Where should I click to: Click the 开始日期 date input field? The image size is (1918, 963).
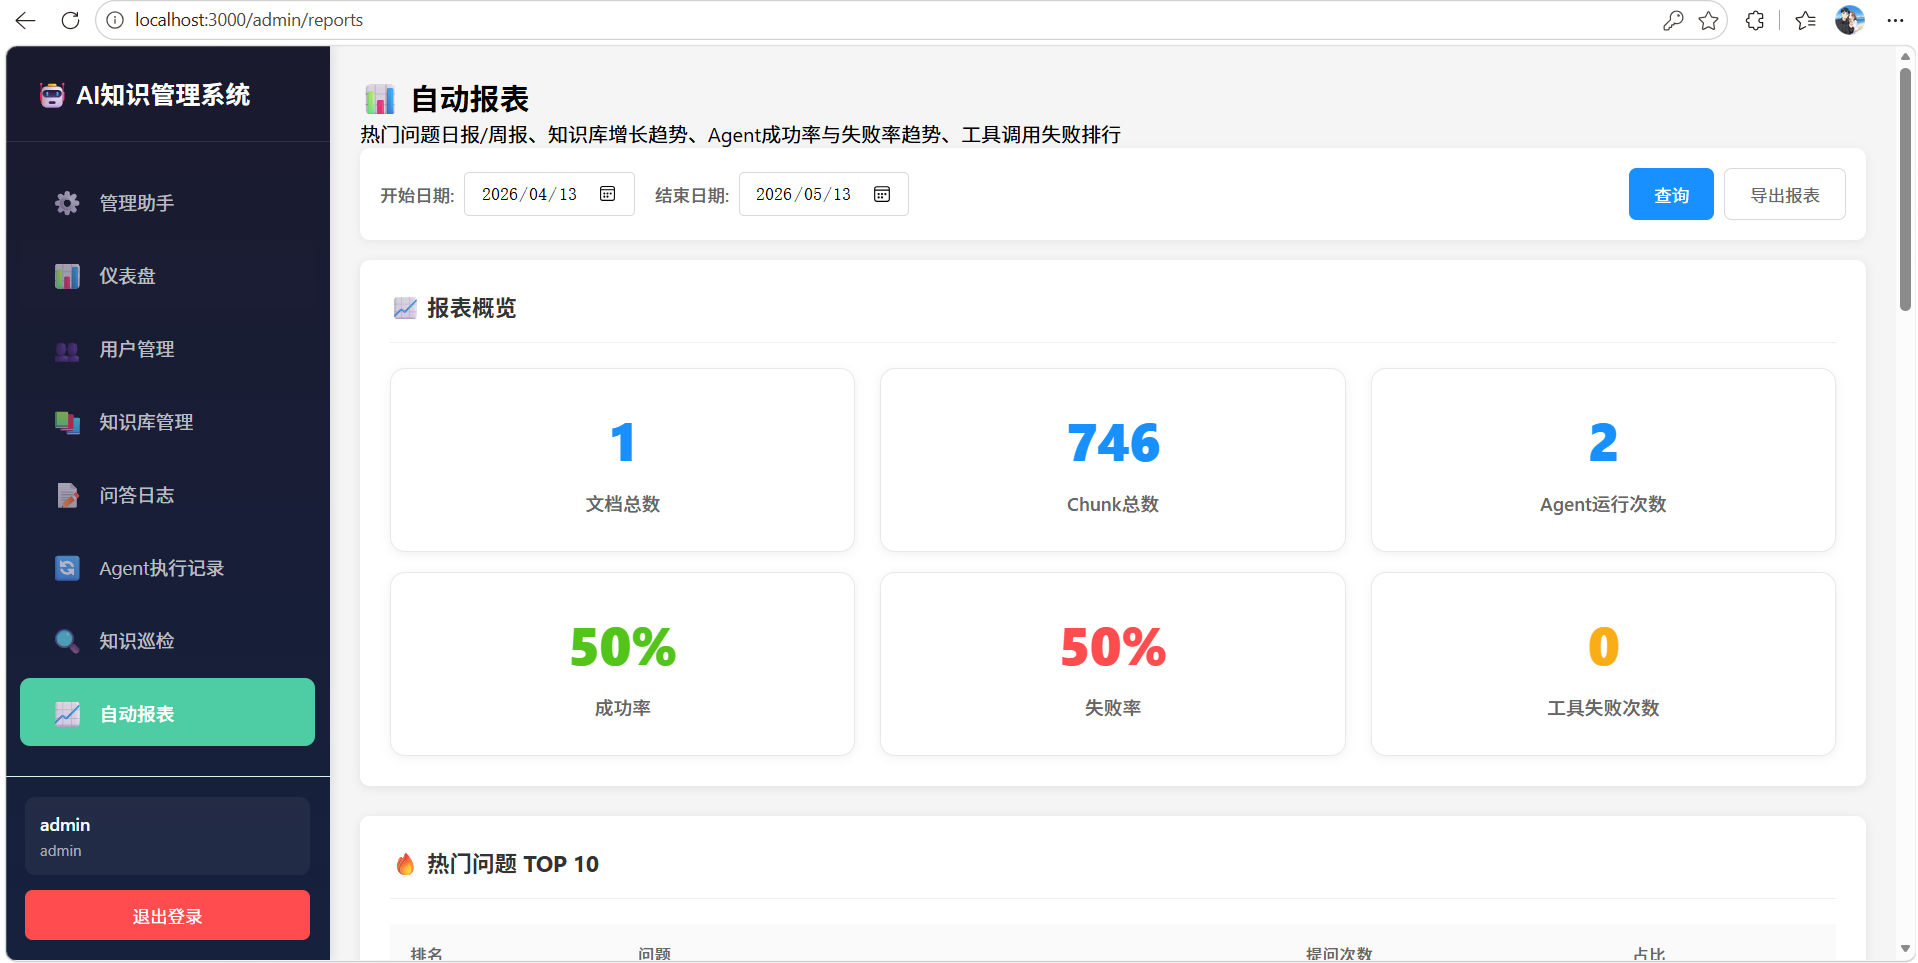[x=549, y=194]
